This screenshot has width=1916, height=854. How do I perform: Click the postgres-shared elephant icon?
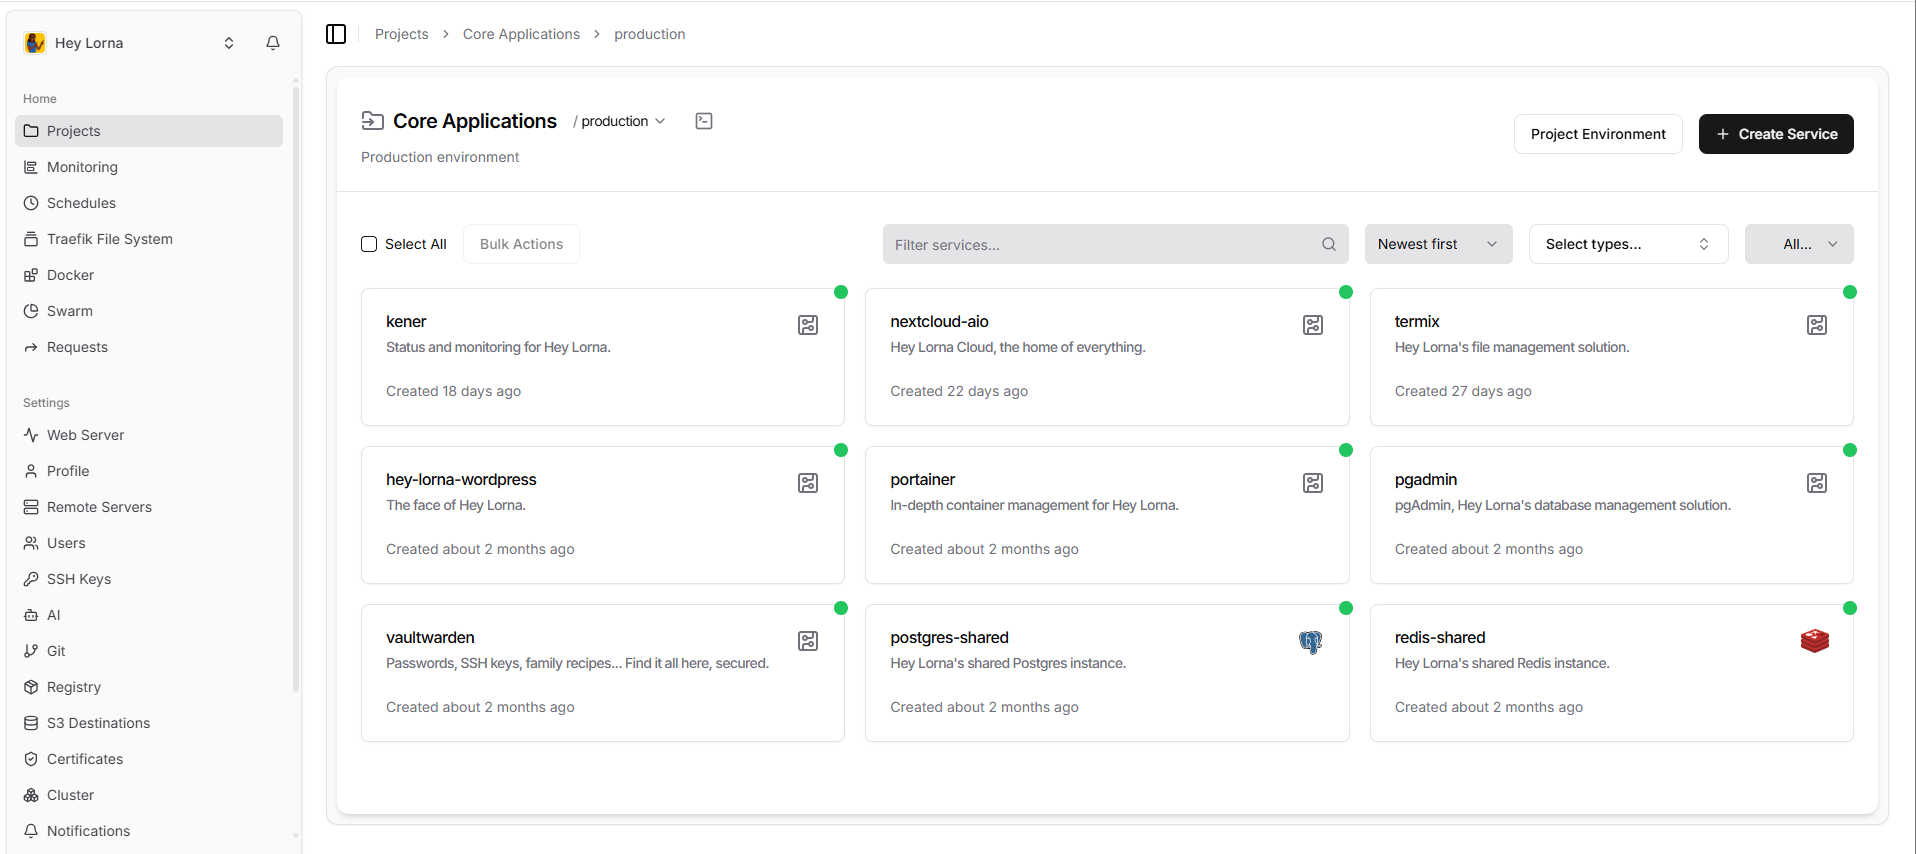click(x=1311, y=642)
